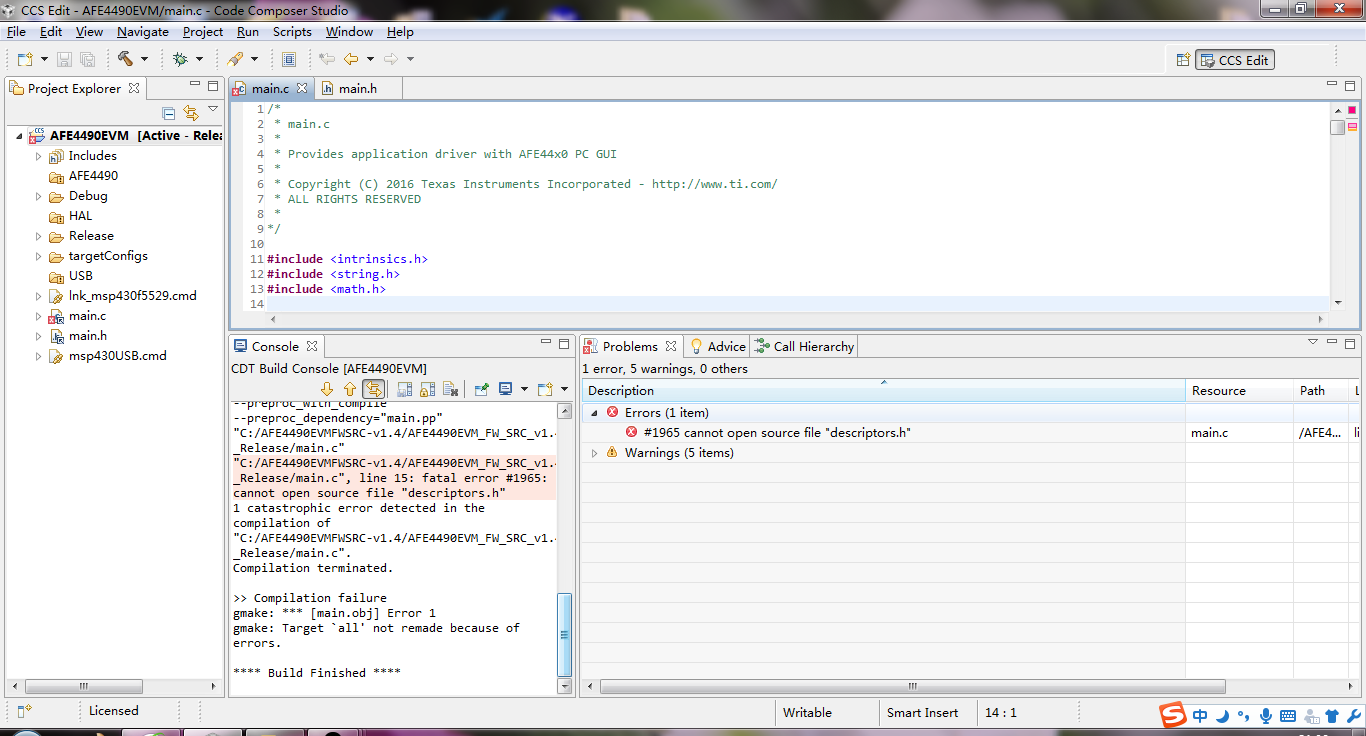Toggle Scroll Lock in the Console toolbar
This screenshot has width=1366, height=736.
[428, 389]
